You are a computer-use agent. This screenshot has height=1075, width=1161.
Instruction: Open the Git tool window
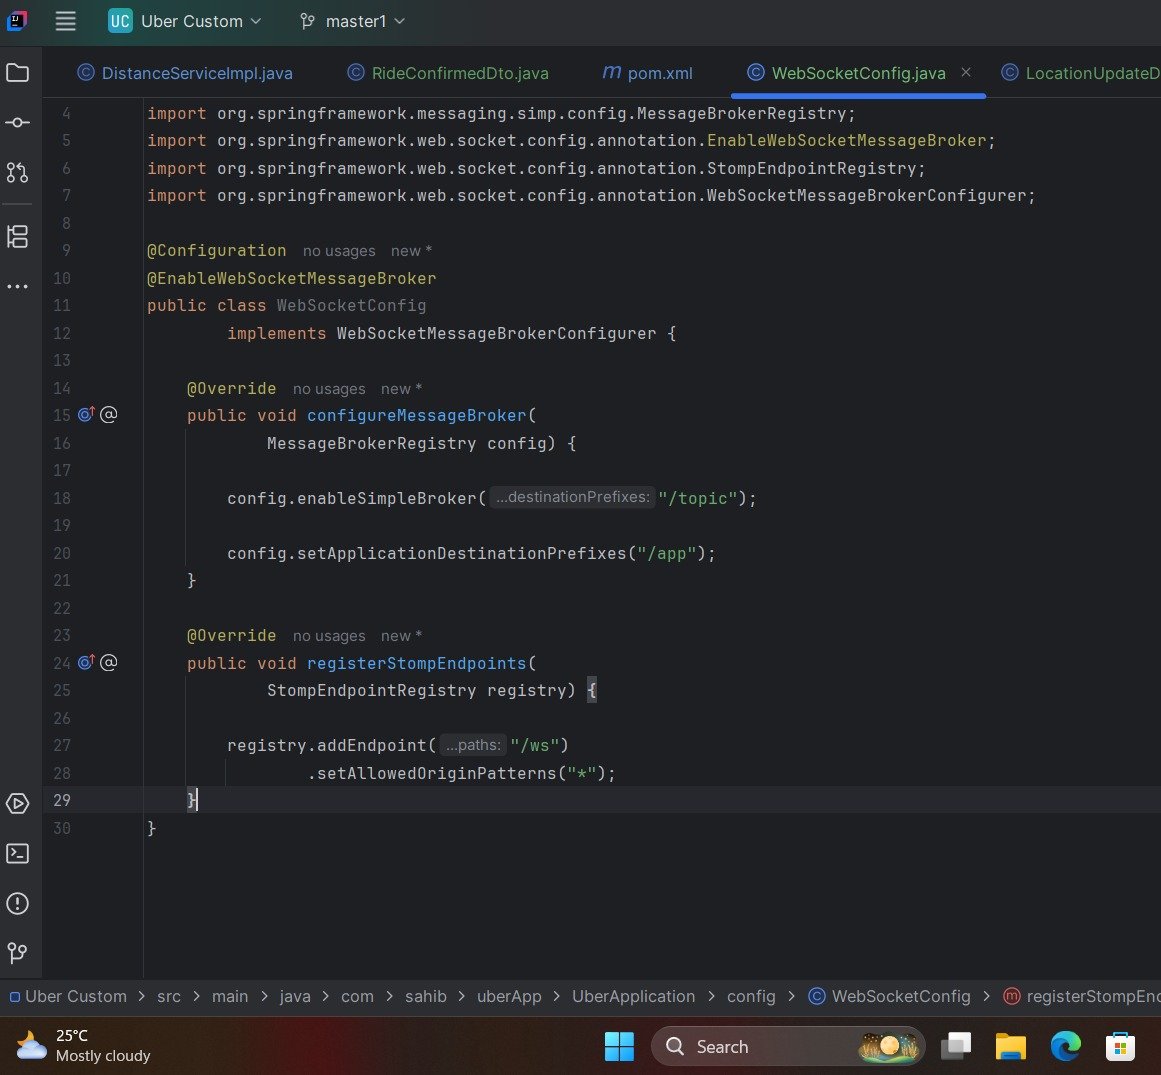point(18,952)
